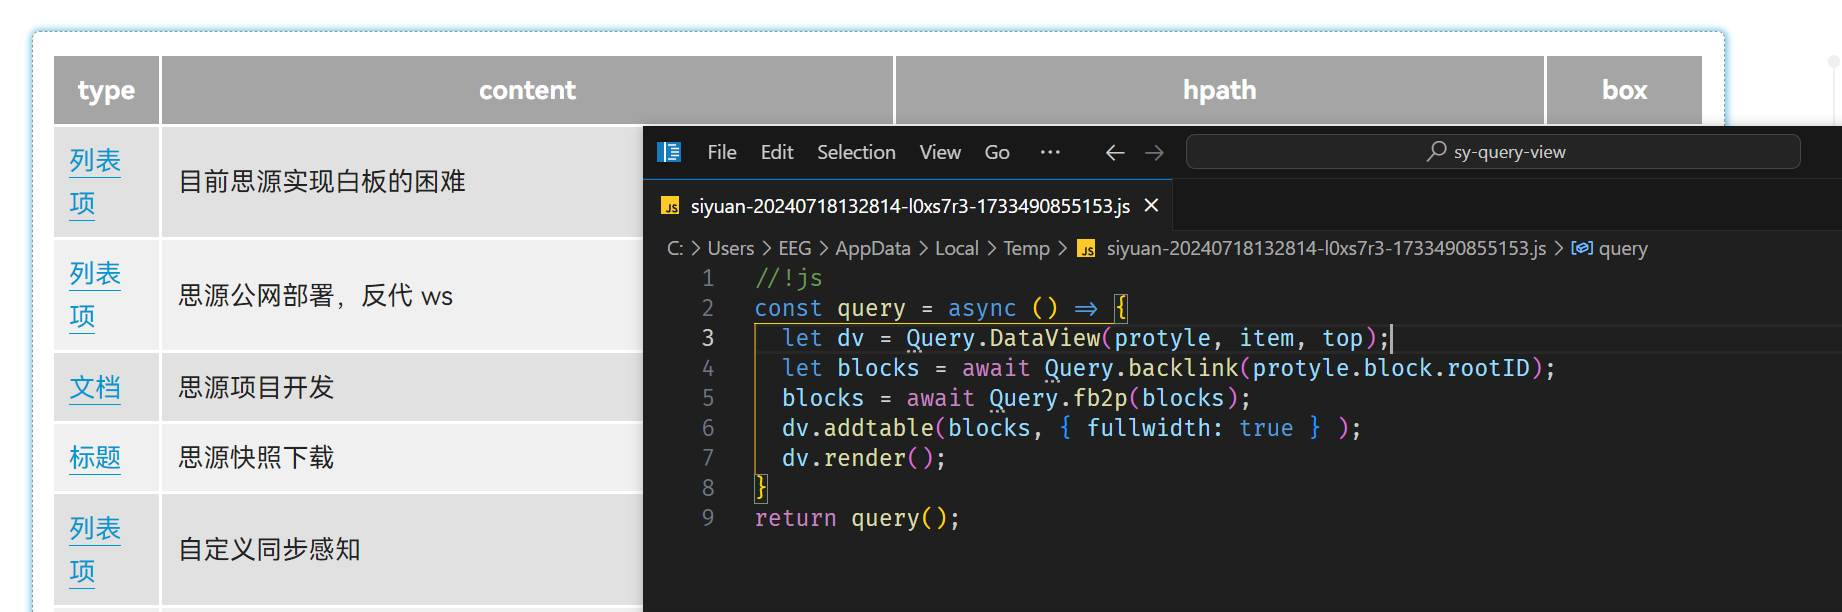
Task: Click the hpath column header
Action: click(x=1219, y=90)
